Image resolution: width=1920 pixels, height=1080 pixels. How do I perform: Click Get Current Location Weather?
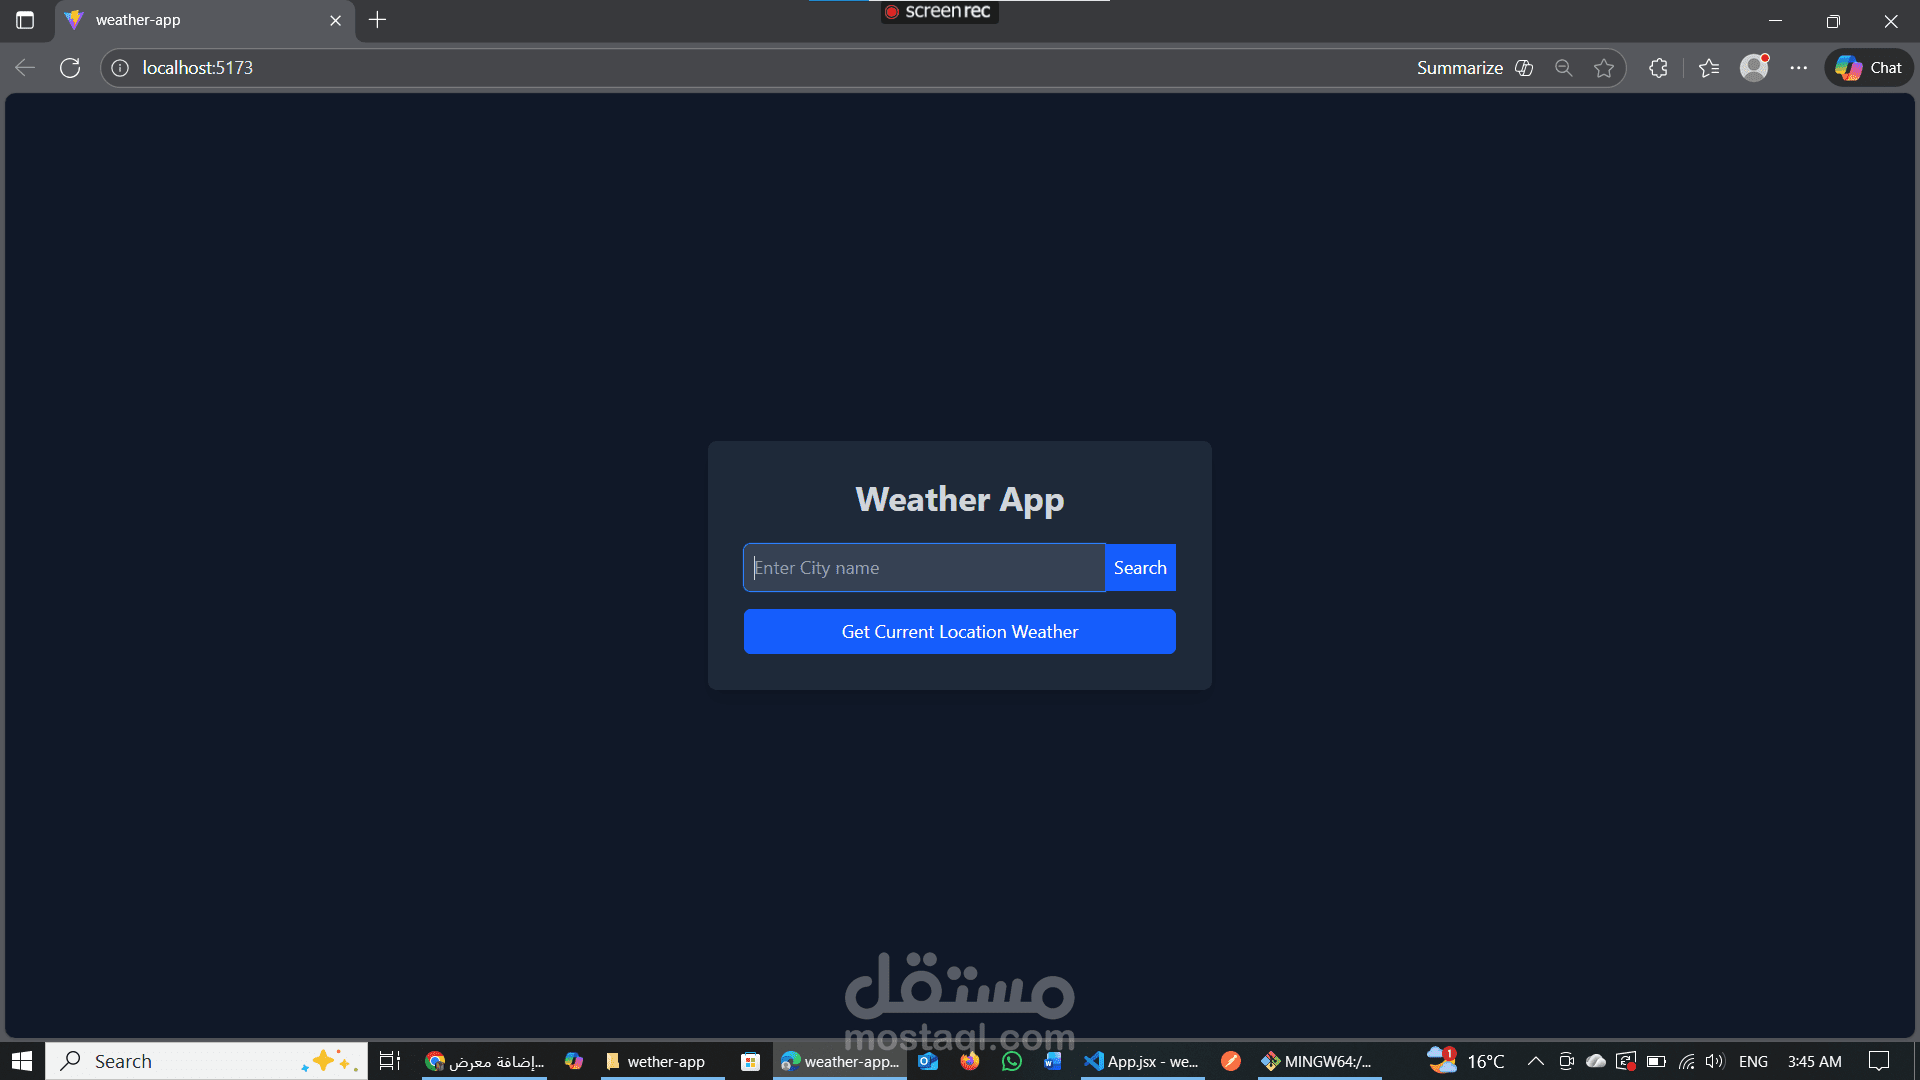tap(959, 631)
